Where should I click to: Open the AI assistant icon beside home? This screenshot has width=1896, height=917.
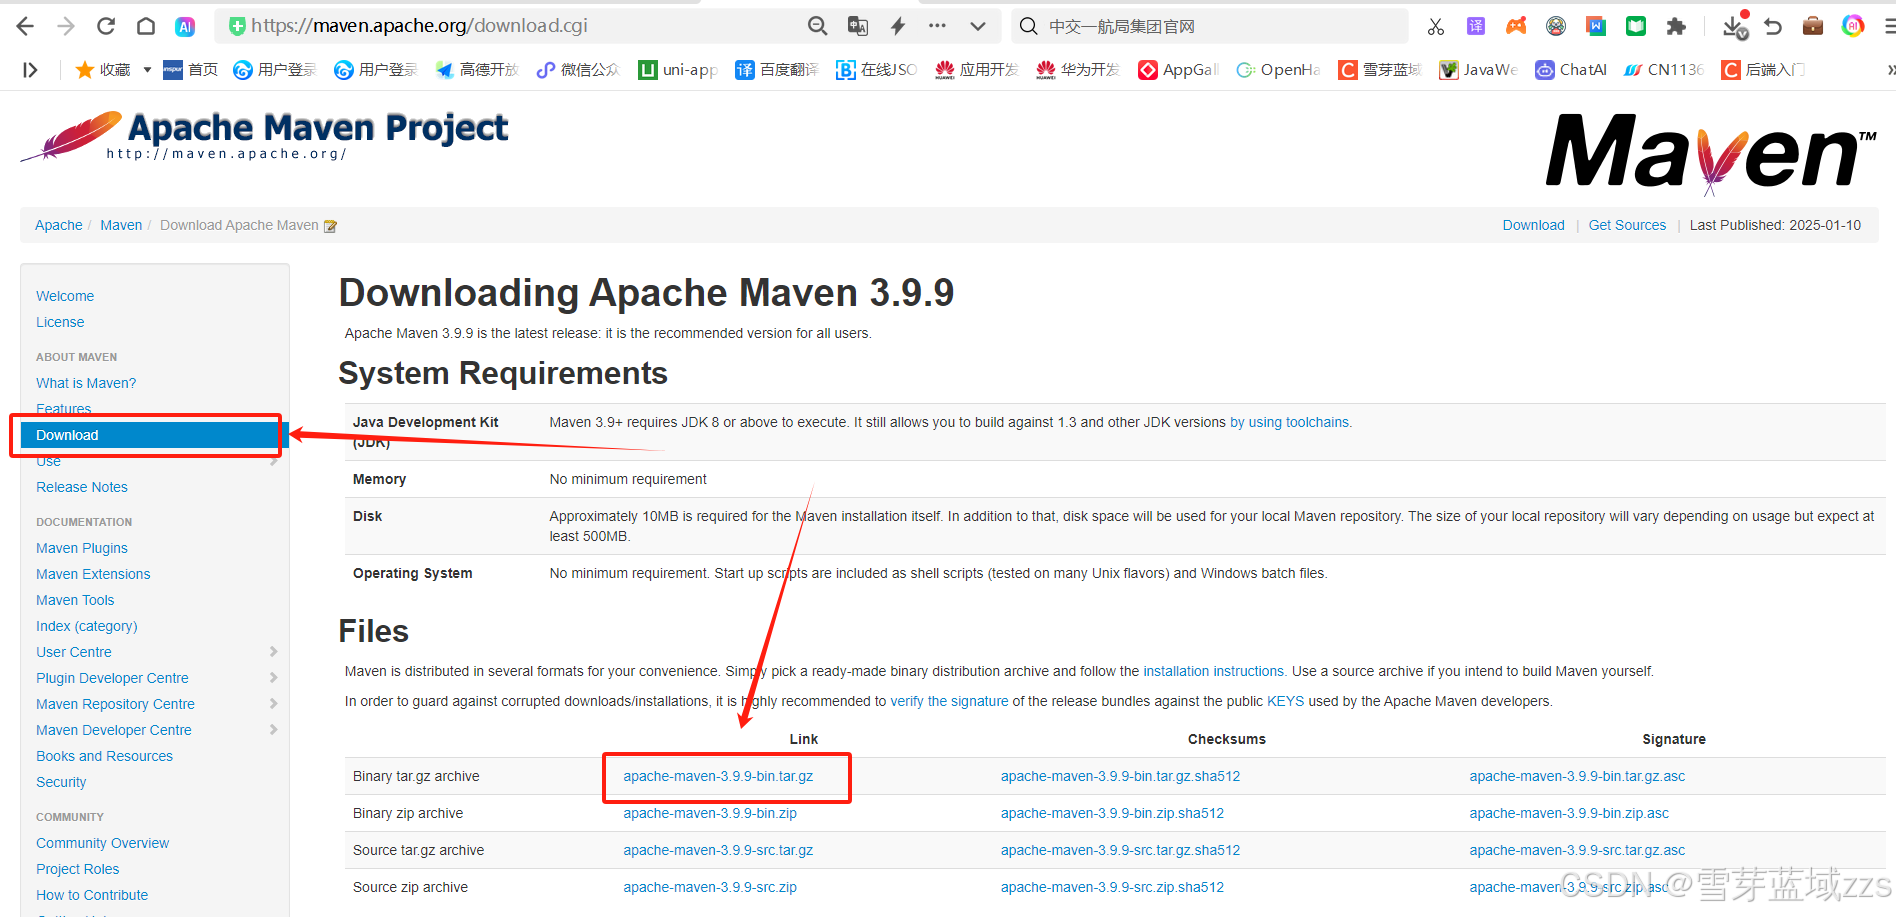pyautogui.click(x=185, y=26)
